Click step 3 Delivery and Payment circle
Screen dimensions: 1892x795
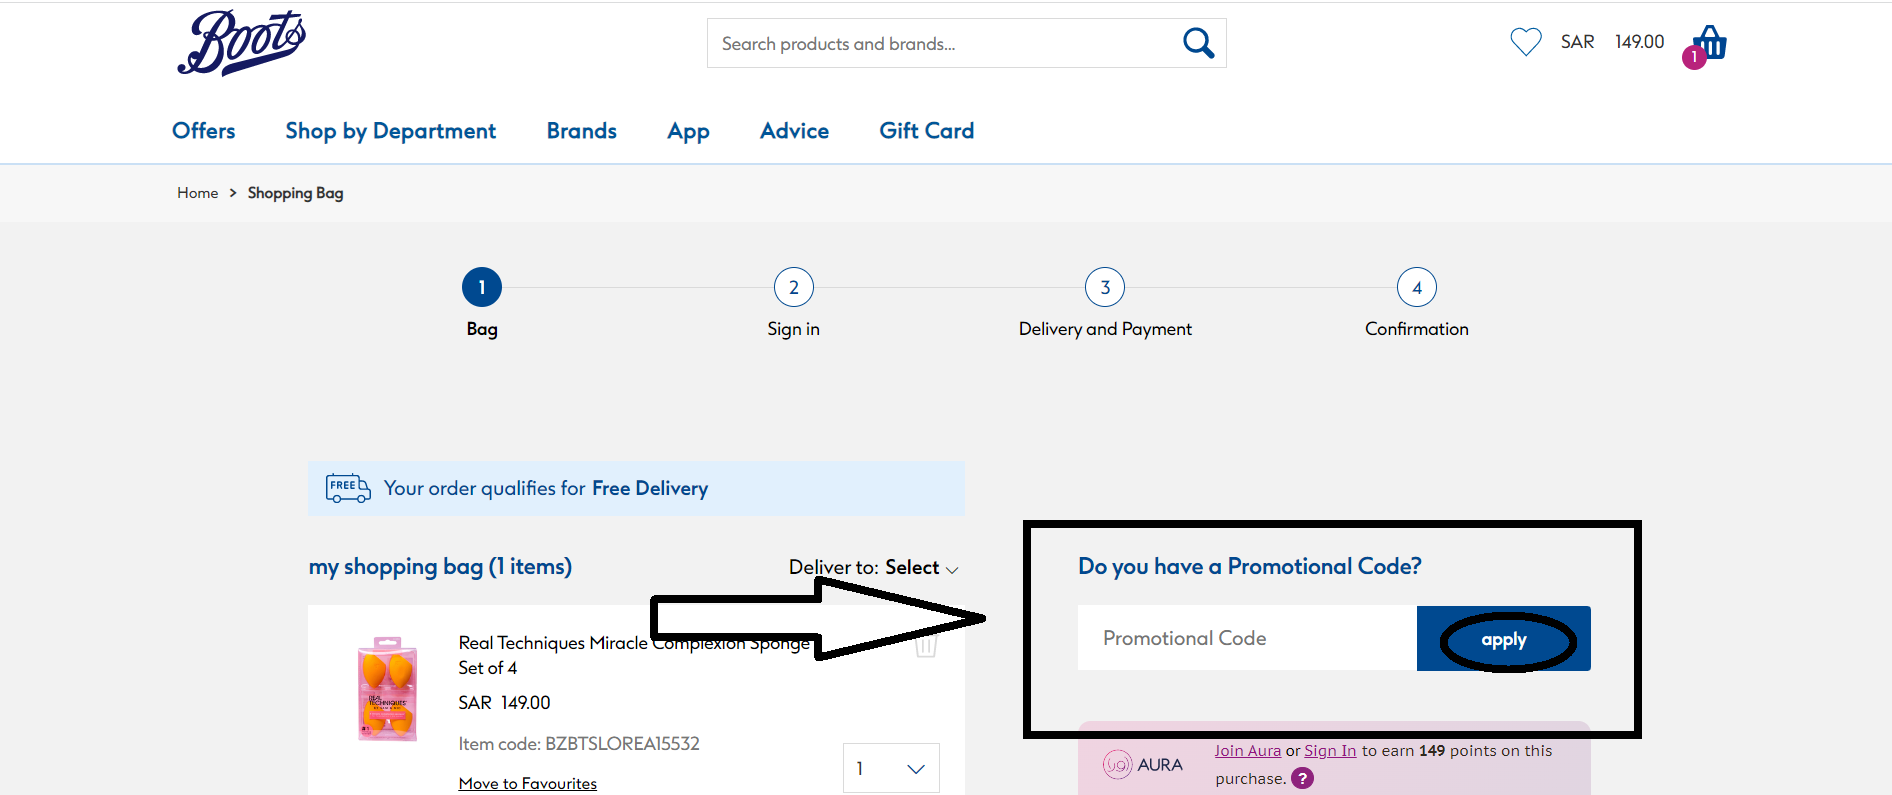click(1105, 288)
